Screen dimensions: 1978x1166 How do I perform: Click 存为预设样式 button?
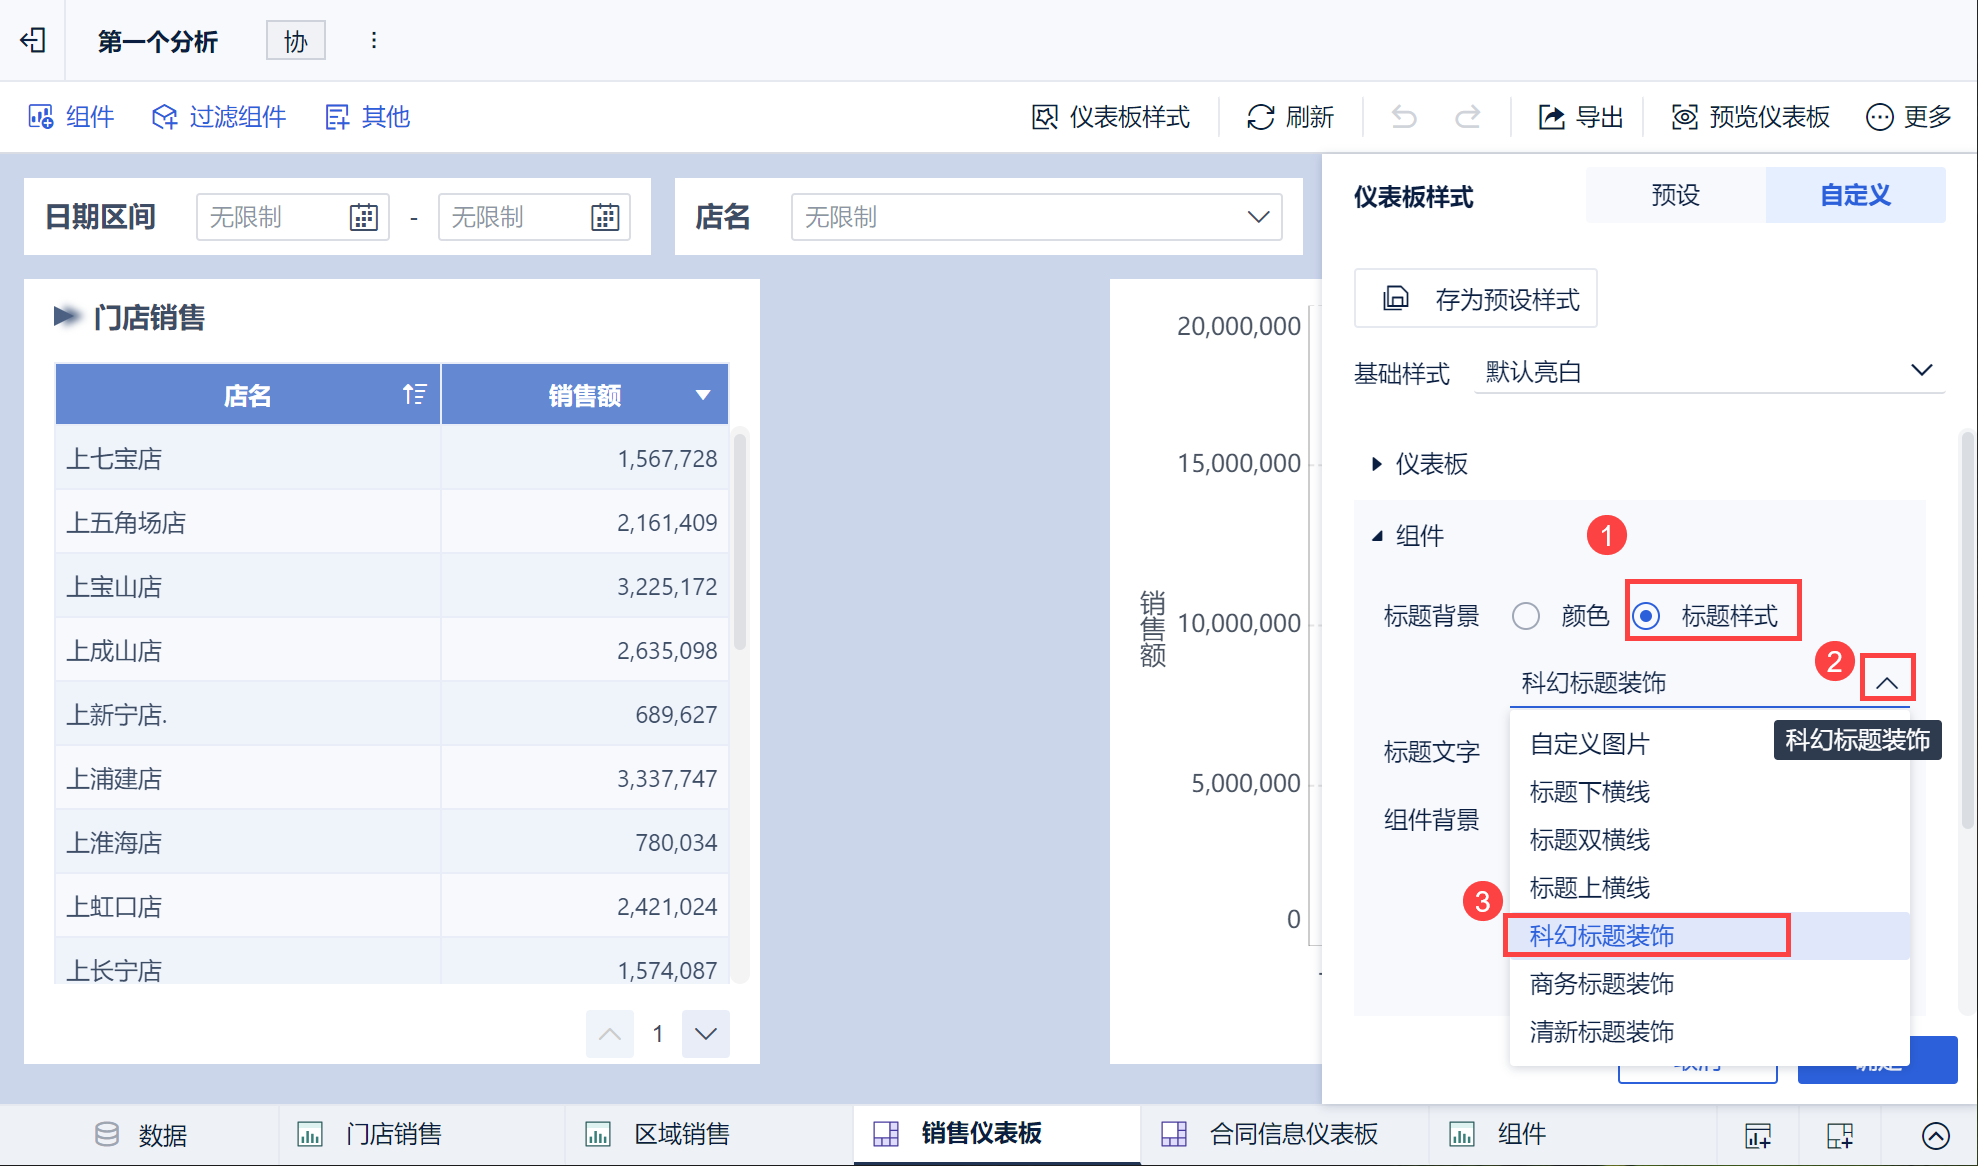pos(1475,299)
